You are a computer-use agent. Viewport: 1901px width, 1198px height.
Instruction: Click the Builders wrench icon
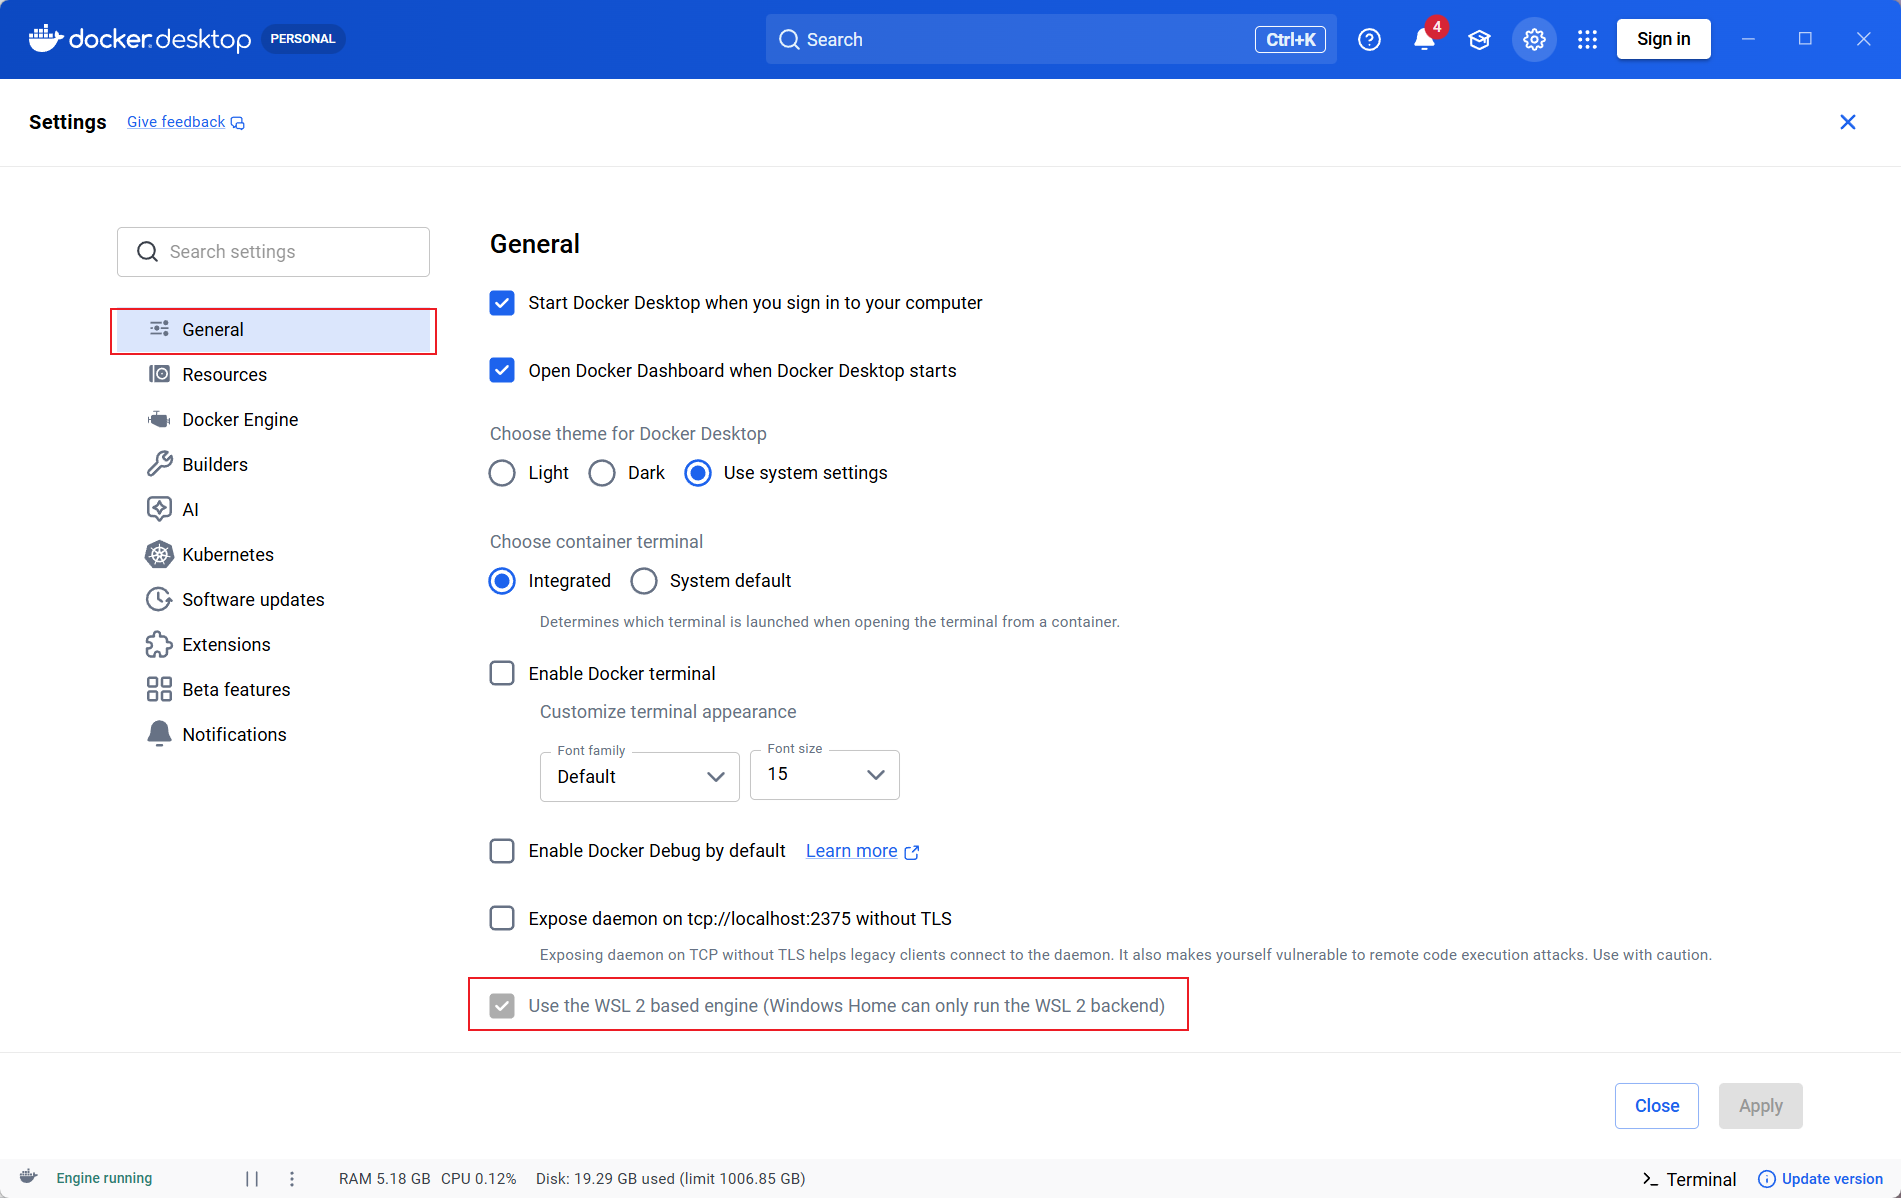pos(159,464)
